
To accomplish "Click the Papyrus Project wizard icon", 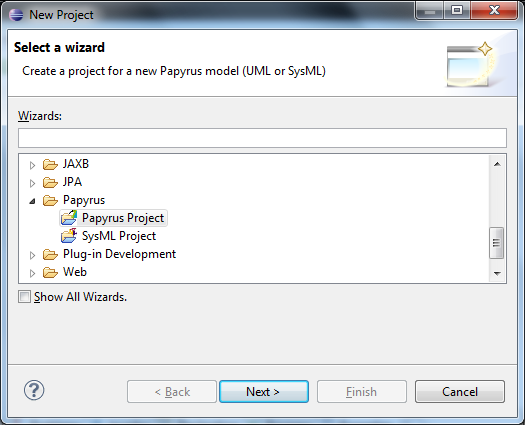I will (69, 218).
